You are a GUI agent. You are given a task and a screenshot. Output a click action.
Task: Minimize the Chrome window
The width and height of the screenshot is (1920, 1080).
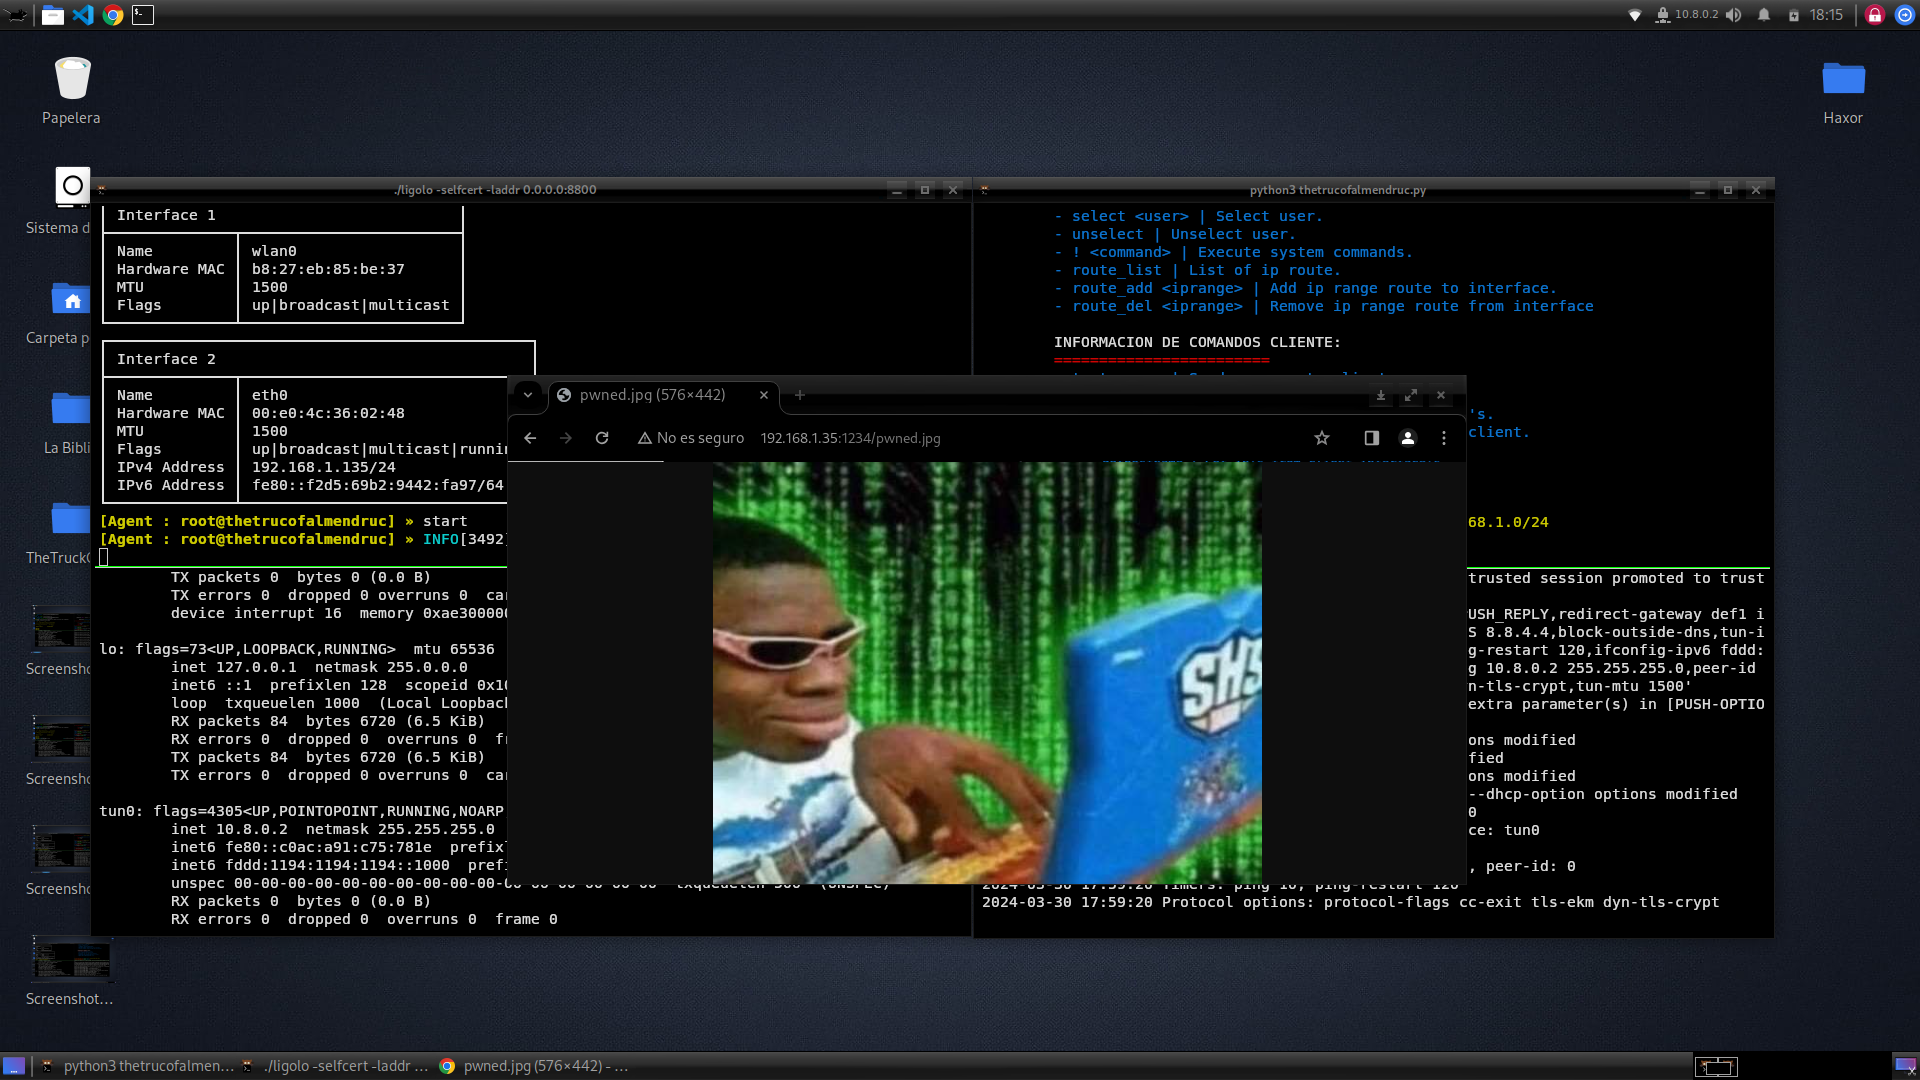coord(1381,395)
